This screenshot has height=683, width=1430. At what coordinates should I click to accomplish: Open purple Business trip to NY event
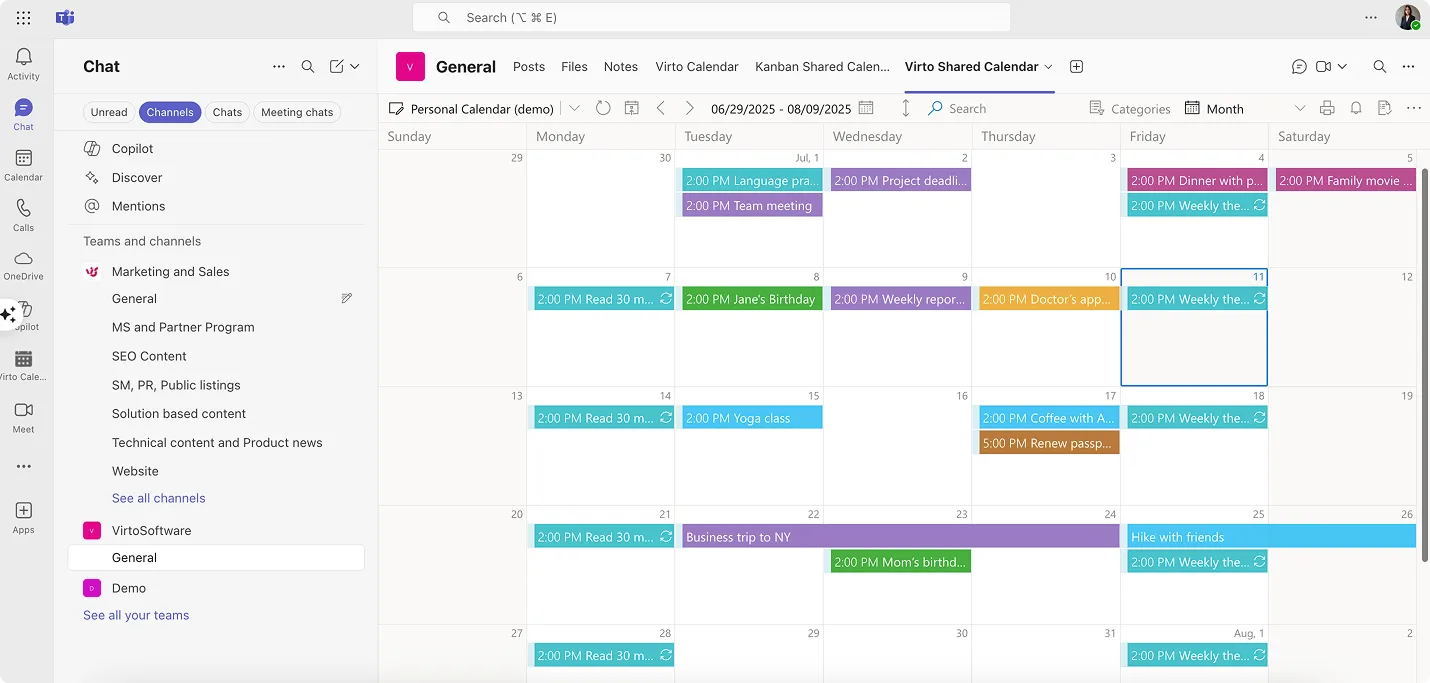(x=901, y=537)
